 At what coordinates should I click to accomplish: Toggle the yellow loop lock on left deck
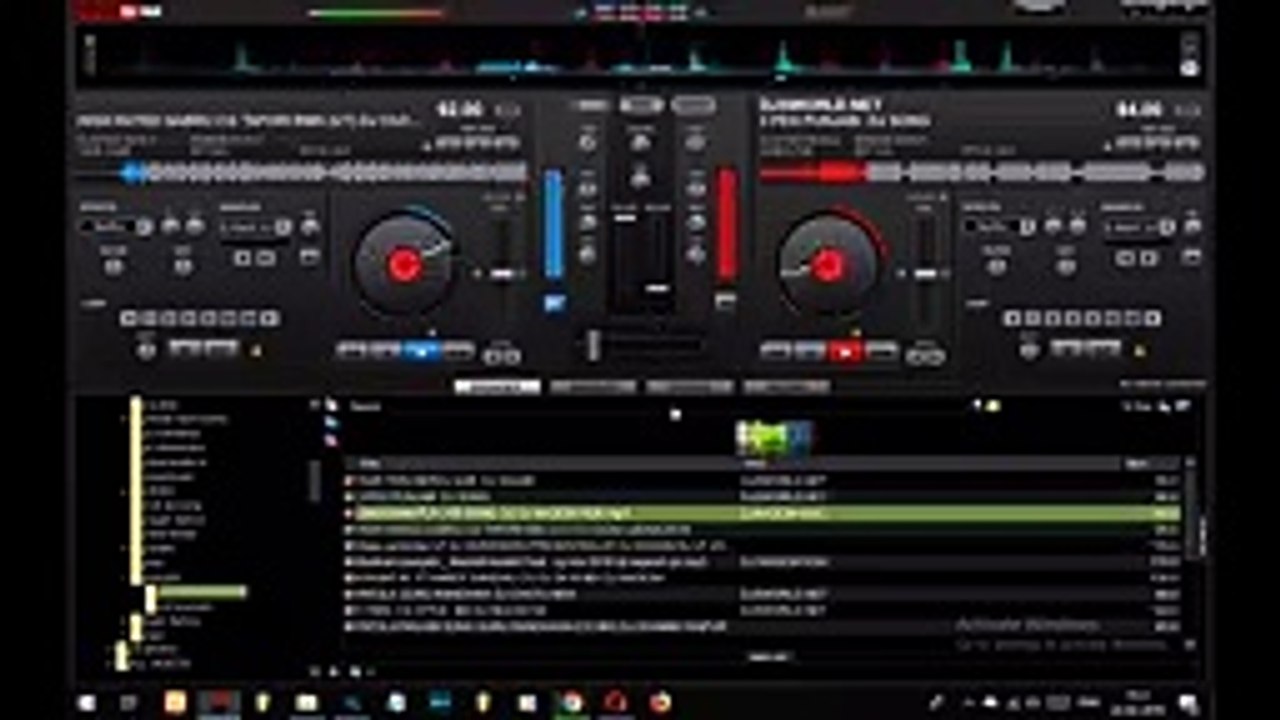click(x=256, y=351)
